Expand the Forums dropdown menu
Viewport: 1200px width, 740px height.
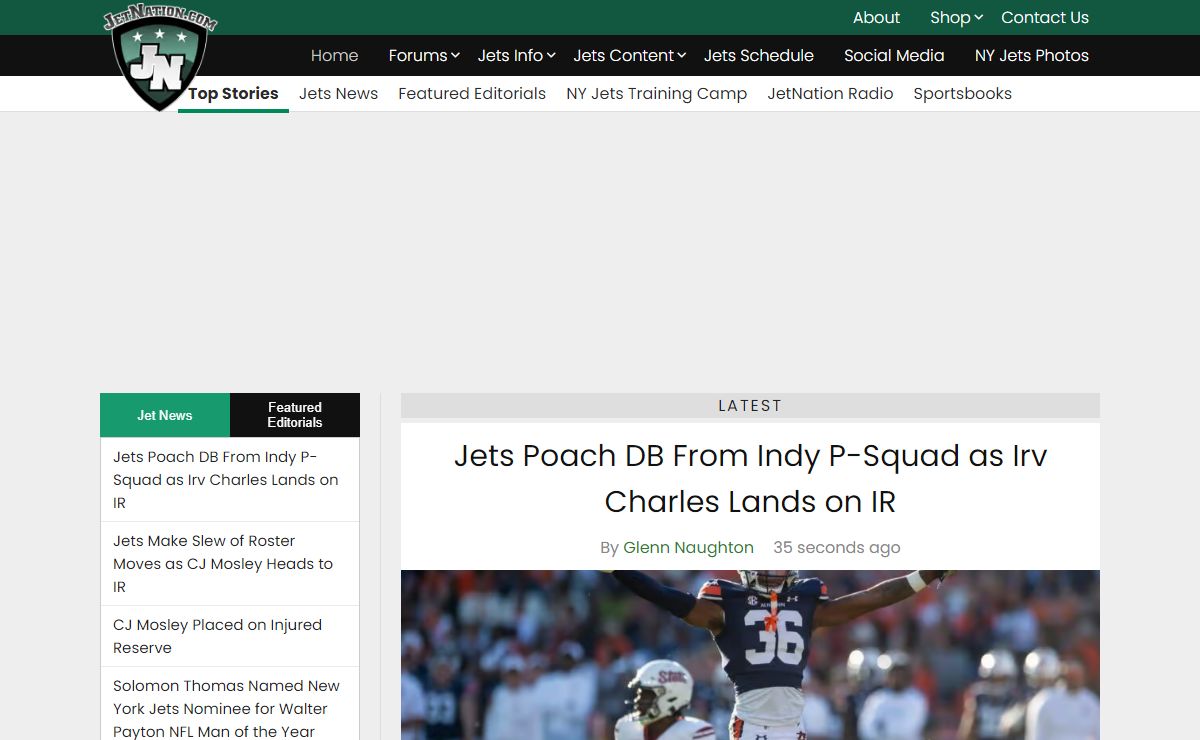pos(424,55)
